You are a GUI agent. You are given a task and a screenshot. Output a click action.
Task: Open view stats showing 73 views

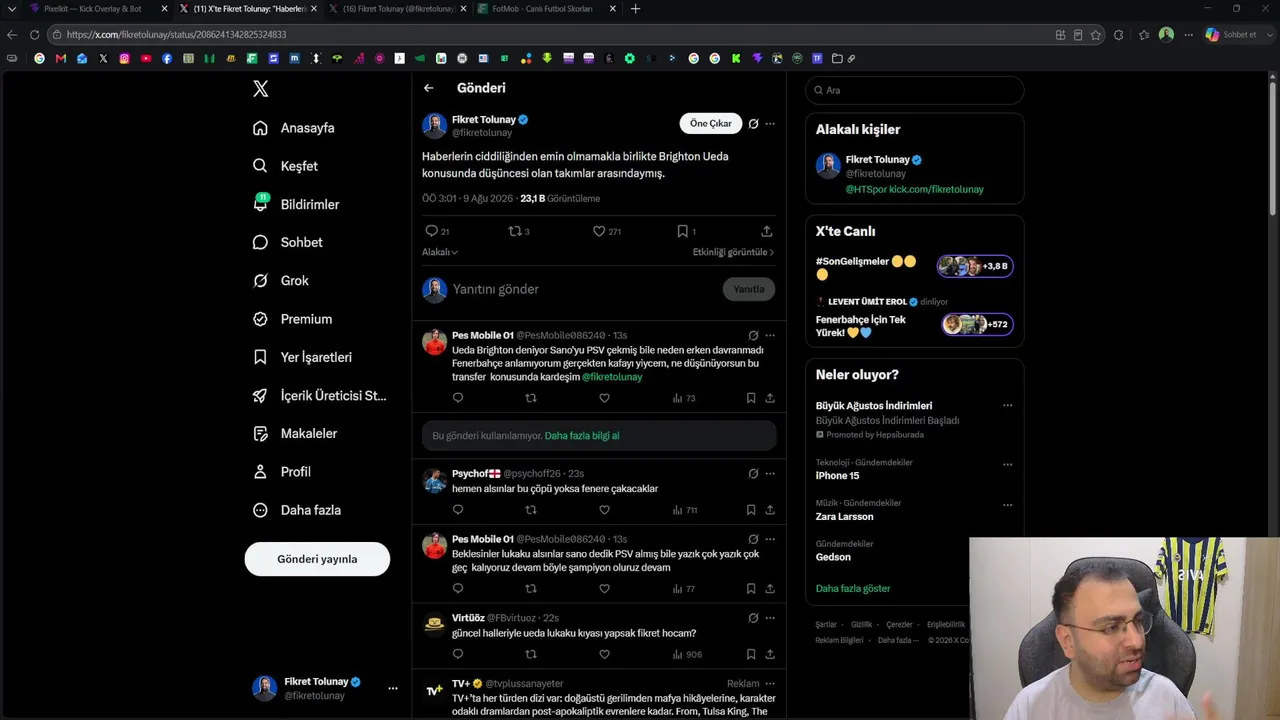(x=684, y=398)
